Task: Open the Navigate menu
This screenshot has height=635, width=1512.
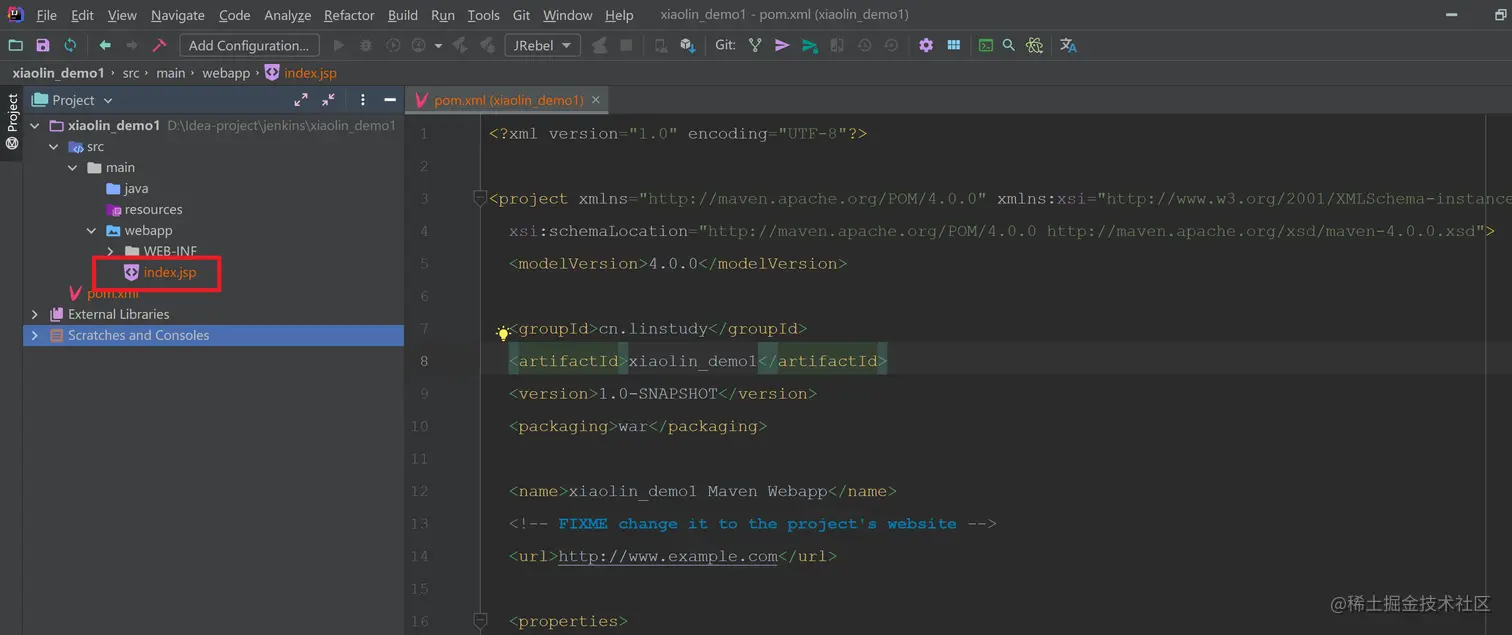Action: 178,15
